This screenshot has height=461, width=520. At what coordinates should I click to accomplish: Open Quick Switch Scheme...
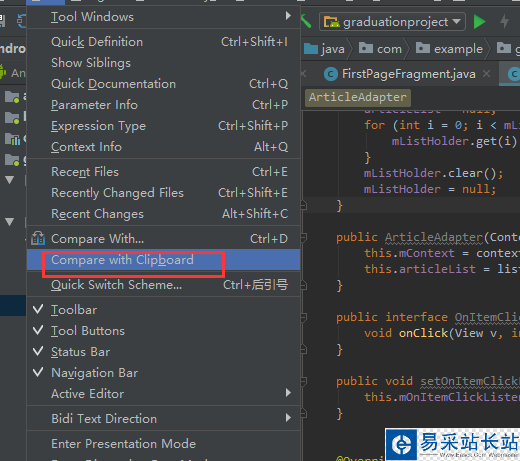[x=163, y=285]
